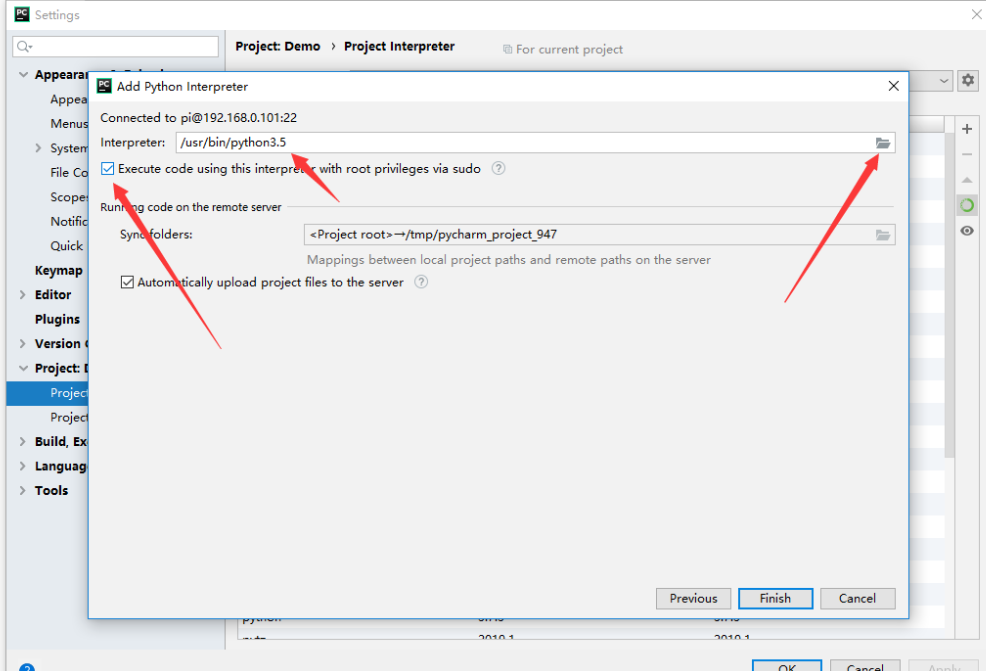
Task: Click Cancel in Add Python Interpreter dialog
Action: 857,599
